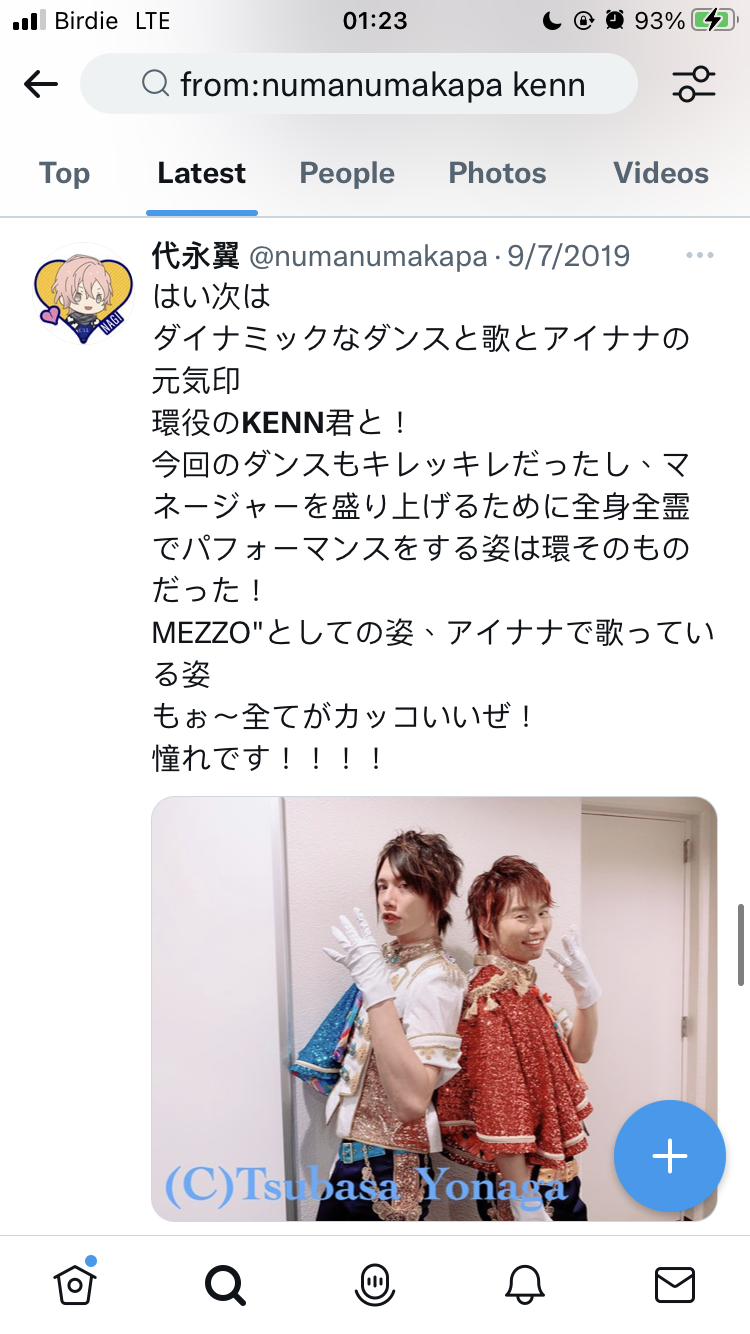Switch to the People tab

[347, 173]
